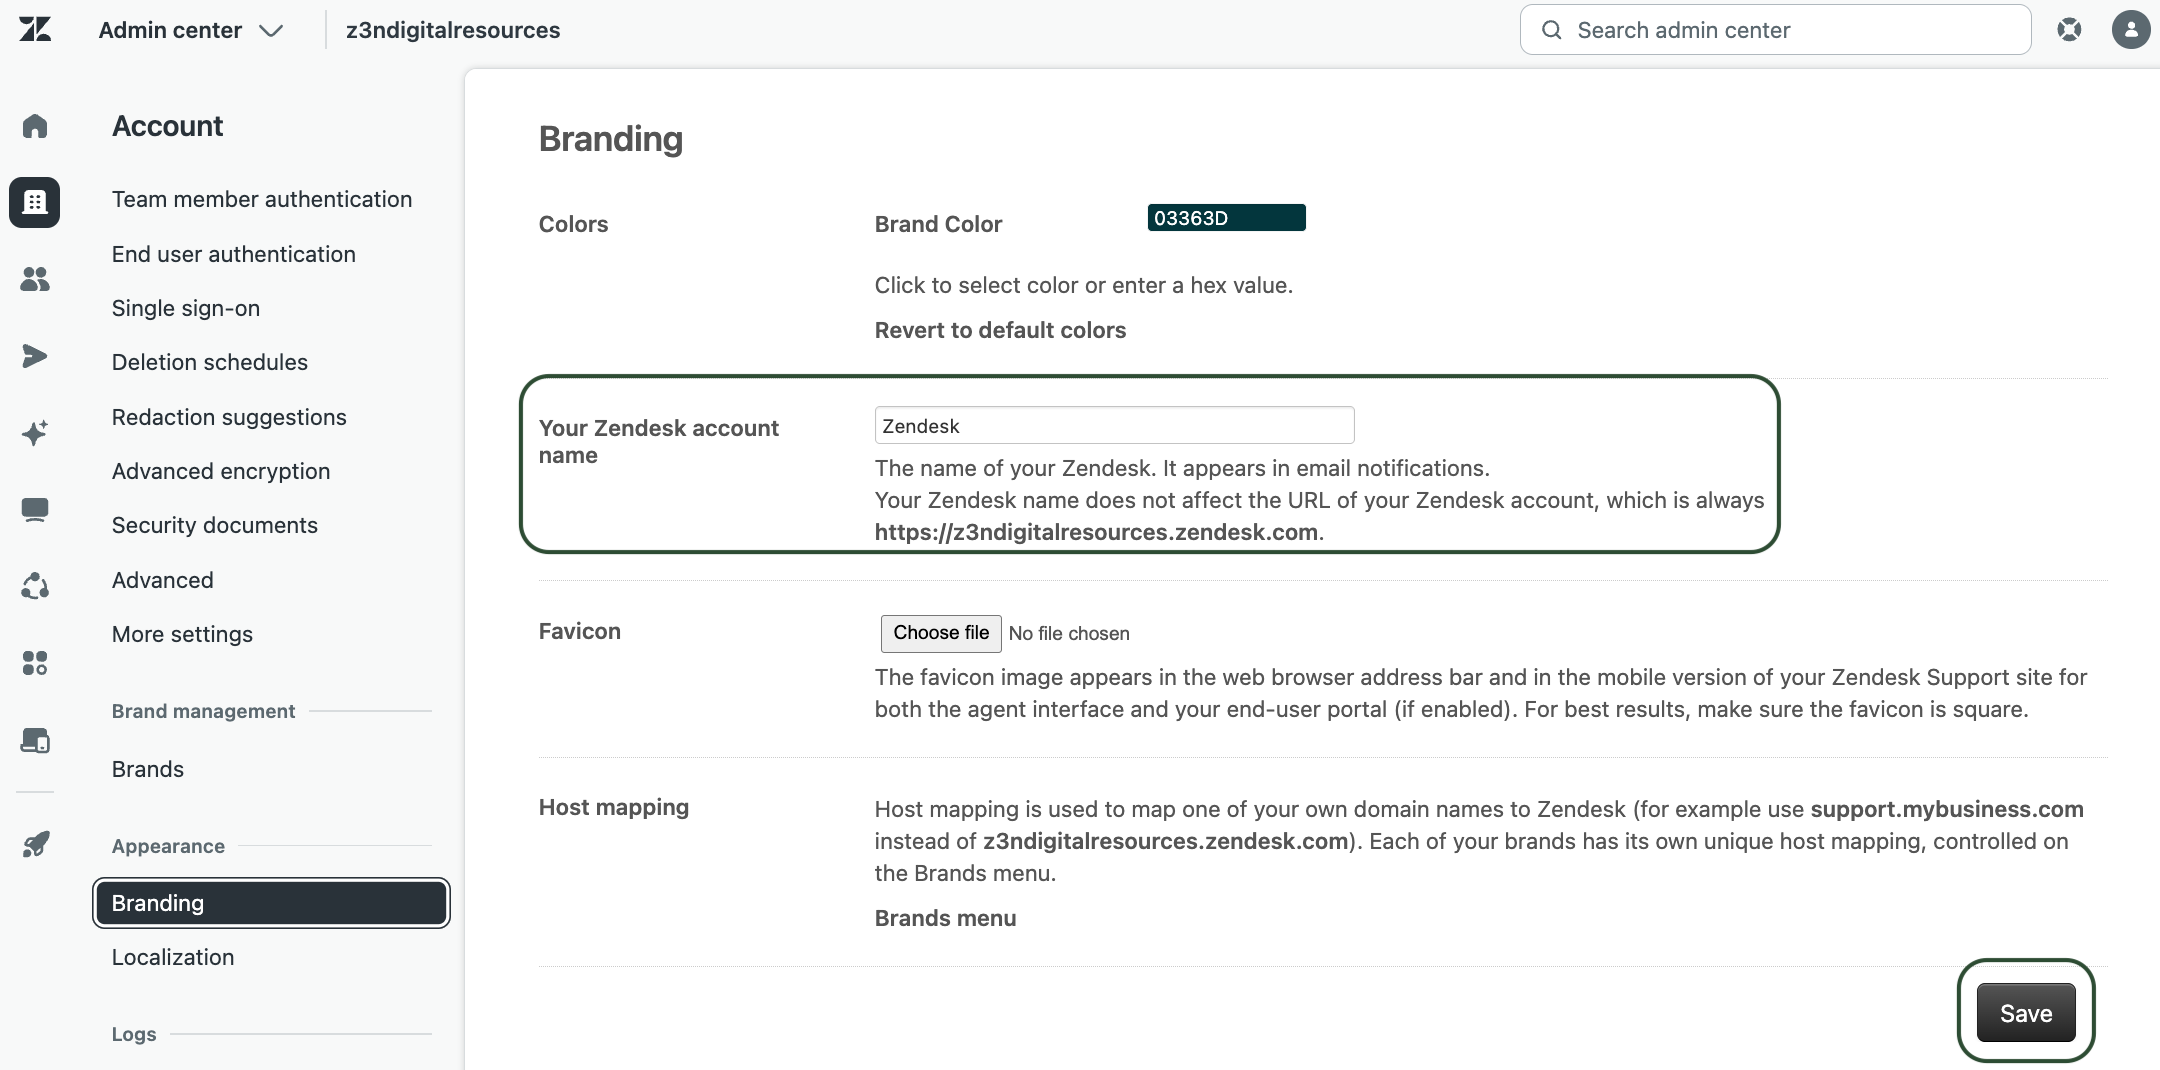Open the Channels arrow icon

pos(35,356)
